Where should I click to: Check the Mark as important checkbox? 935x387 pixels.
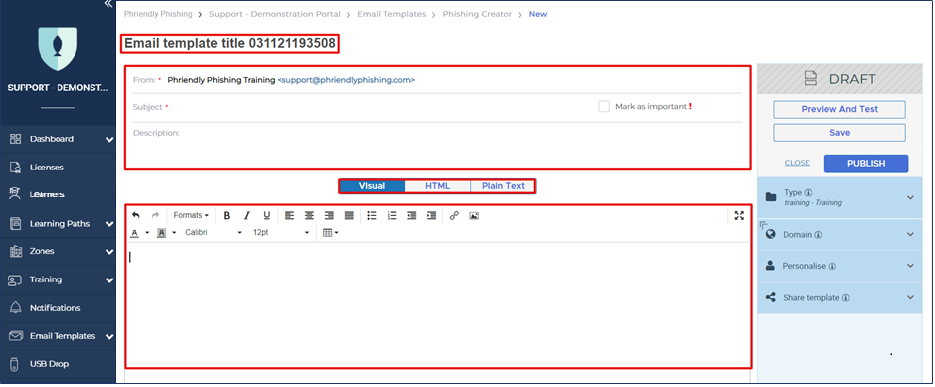(604, 107)
